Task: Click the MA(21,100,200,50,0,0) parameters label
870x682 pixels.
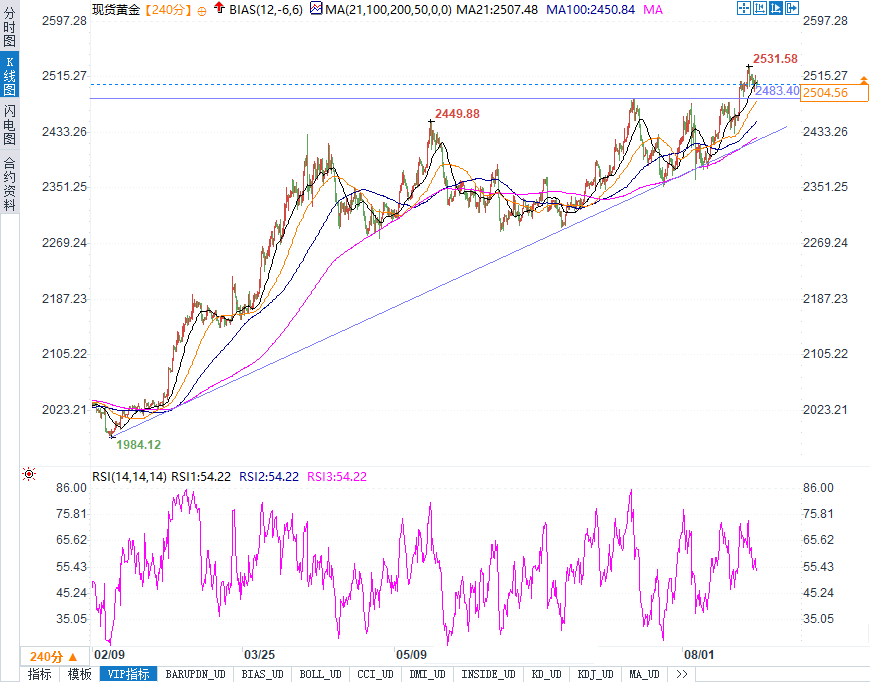Action: [388, 9]
